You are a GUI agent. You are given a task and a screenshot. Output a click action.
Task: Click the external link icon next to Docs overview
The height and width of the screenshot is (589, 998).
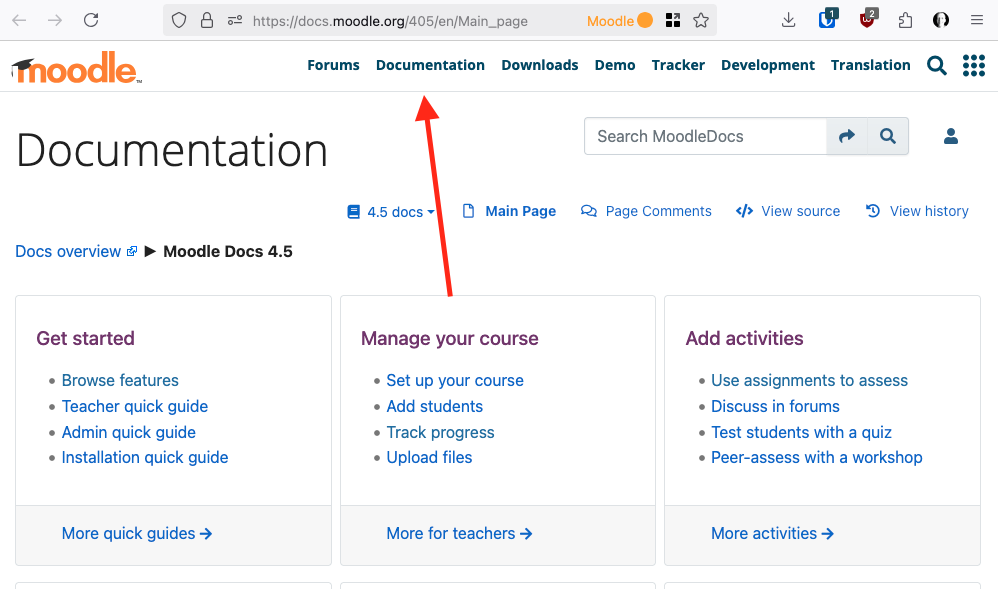tap(132, 252)
